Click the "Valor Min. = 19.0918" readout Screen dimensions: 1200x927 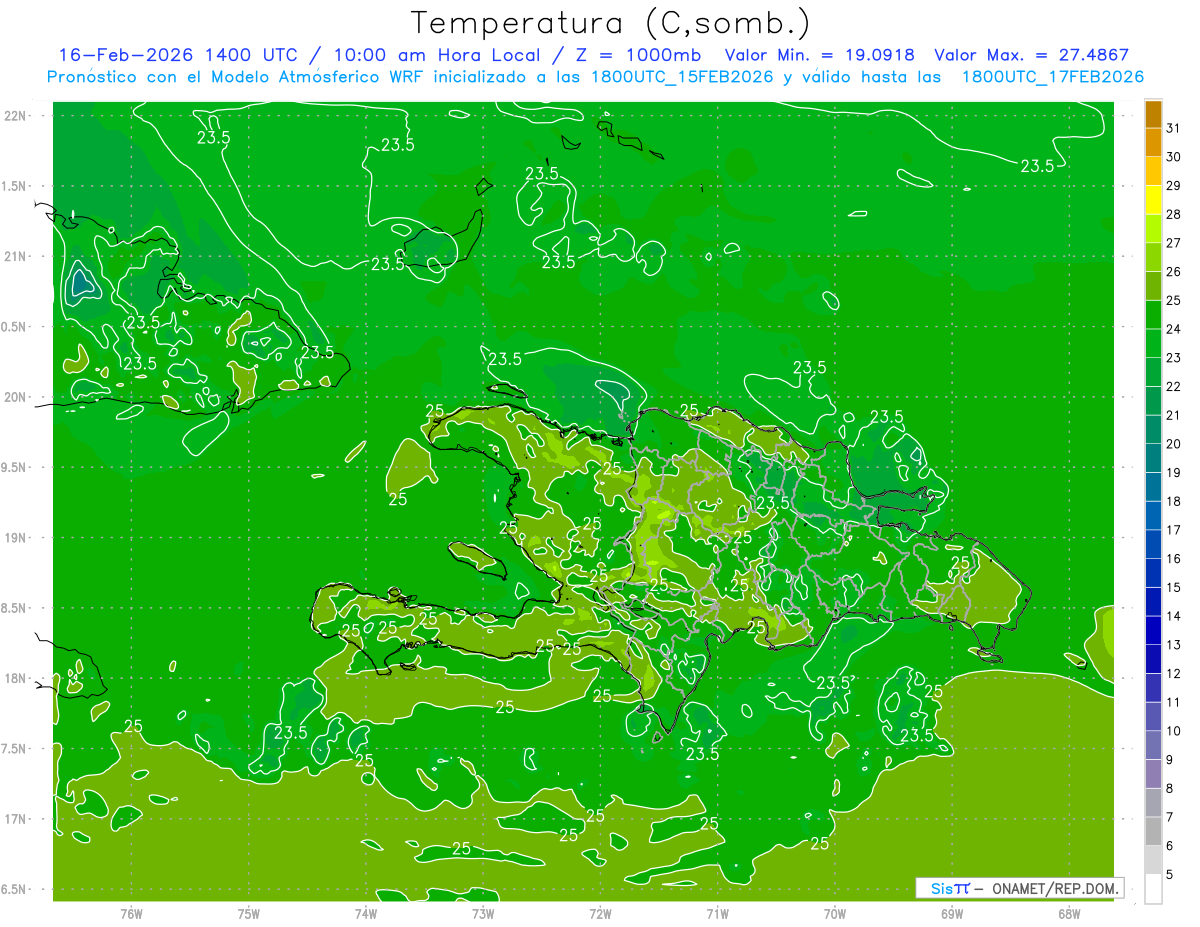coord(820,55)
